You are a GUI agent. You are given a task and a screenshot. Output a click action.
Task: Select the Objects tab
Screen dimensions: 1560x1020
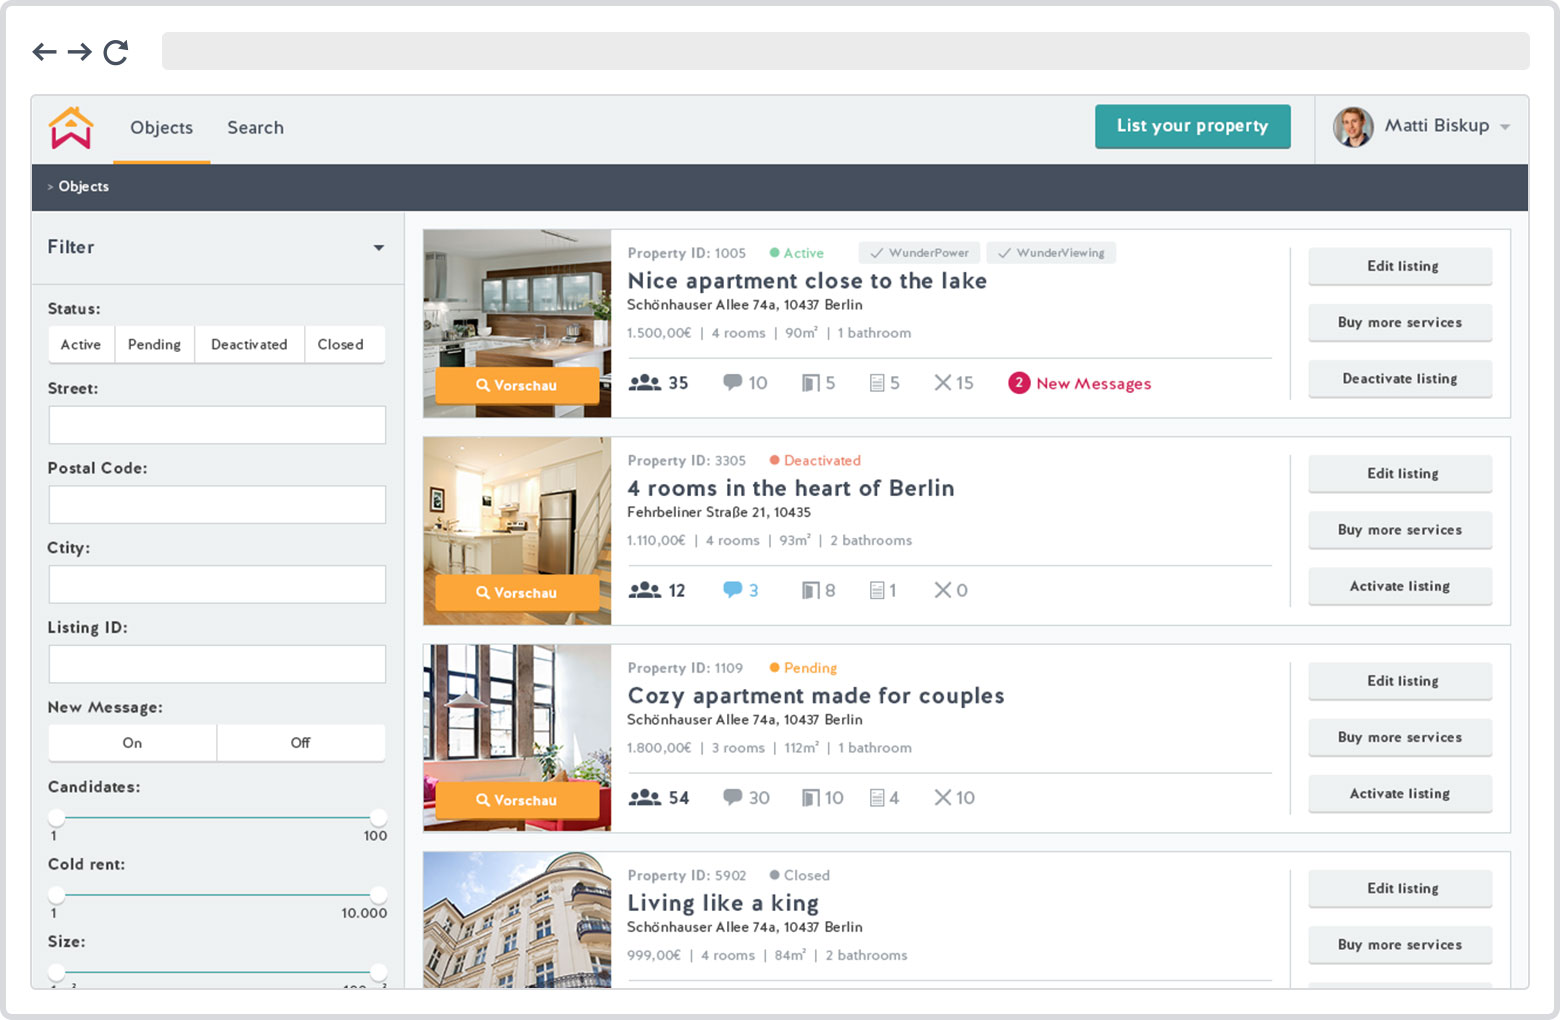click(x=161, y=128)
